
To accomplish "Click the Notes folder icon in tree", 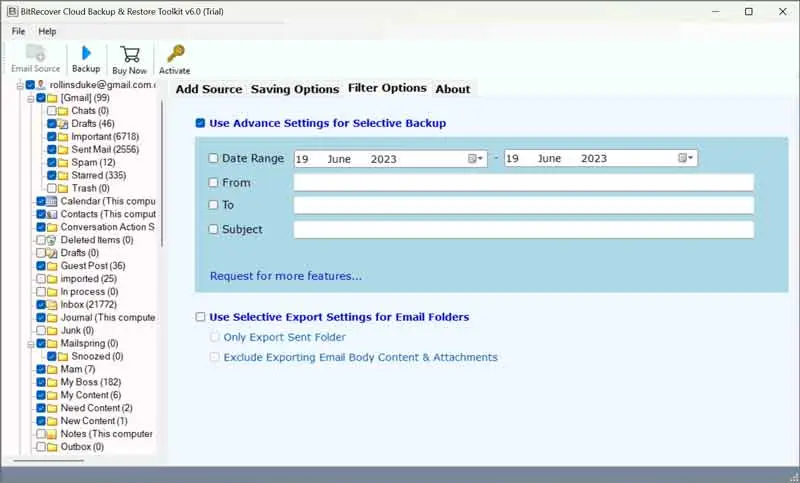I will pos(53,434).
